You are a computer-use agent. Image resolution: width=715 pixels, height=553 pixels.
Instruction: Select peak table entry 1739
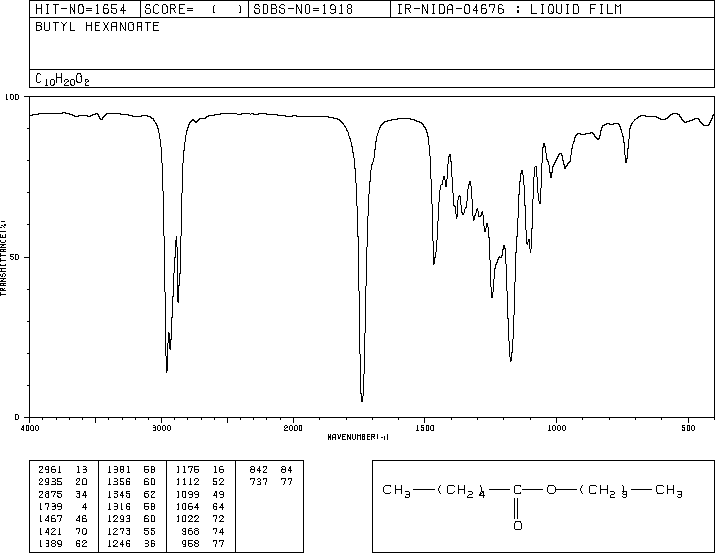click(50, 506)
